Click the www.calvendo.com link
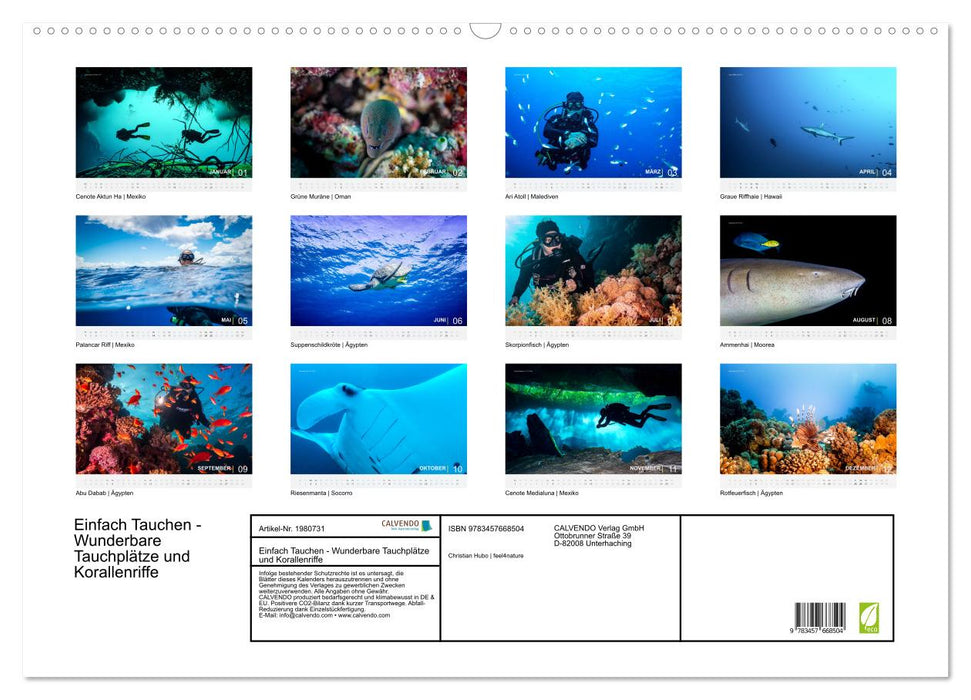Viewport: 971px width, 700px height. (365, 617)
